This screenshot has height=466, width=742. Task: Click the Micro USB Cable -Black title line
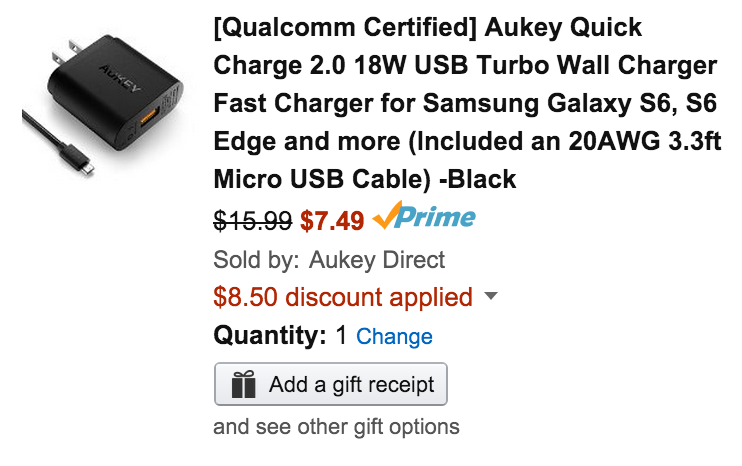pyautogui.click(x=364, y=179)
